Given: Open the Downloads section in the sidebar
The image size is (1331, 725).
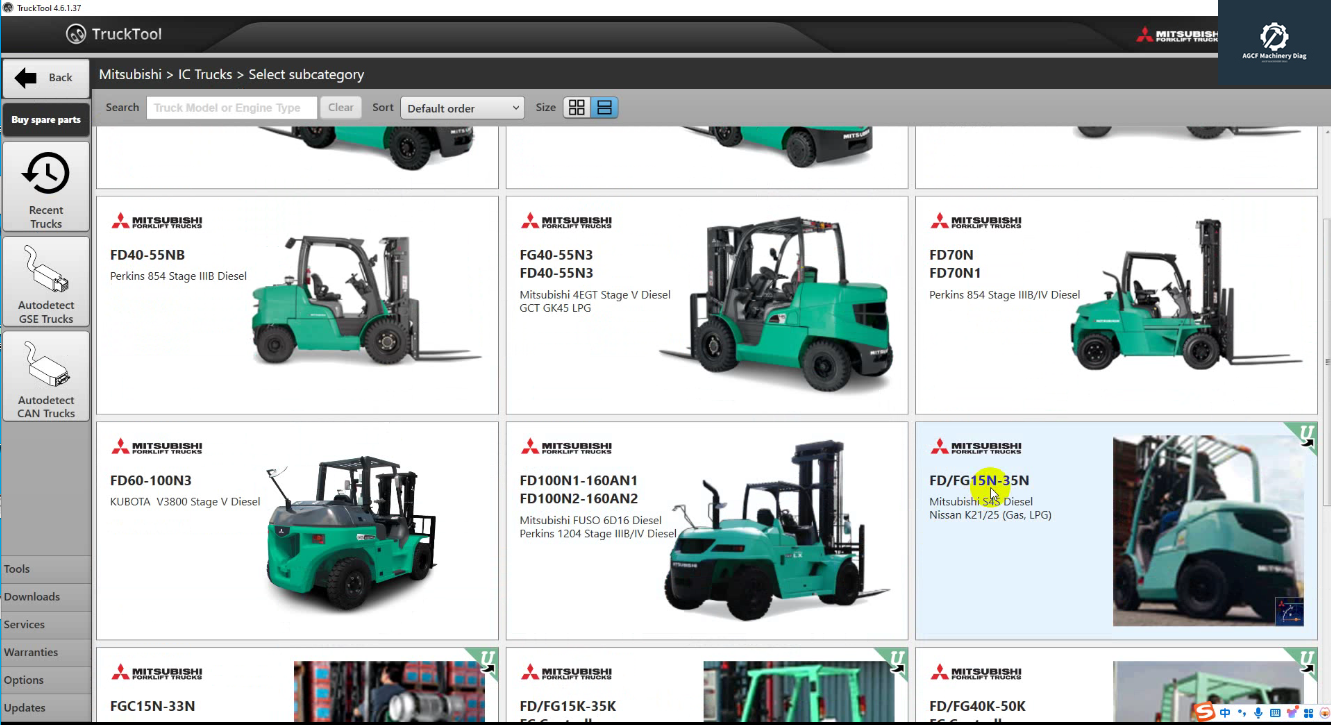Looking at the screenshot, I should (45, 596).
